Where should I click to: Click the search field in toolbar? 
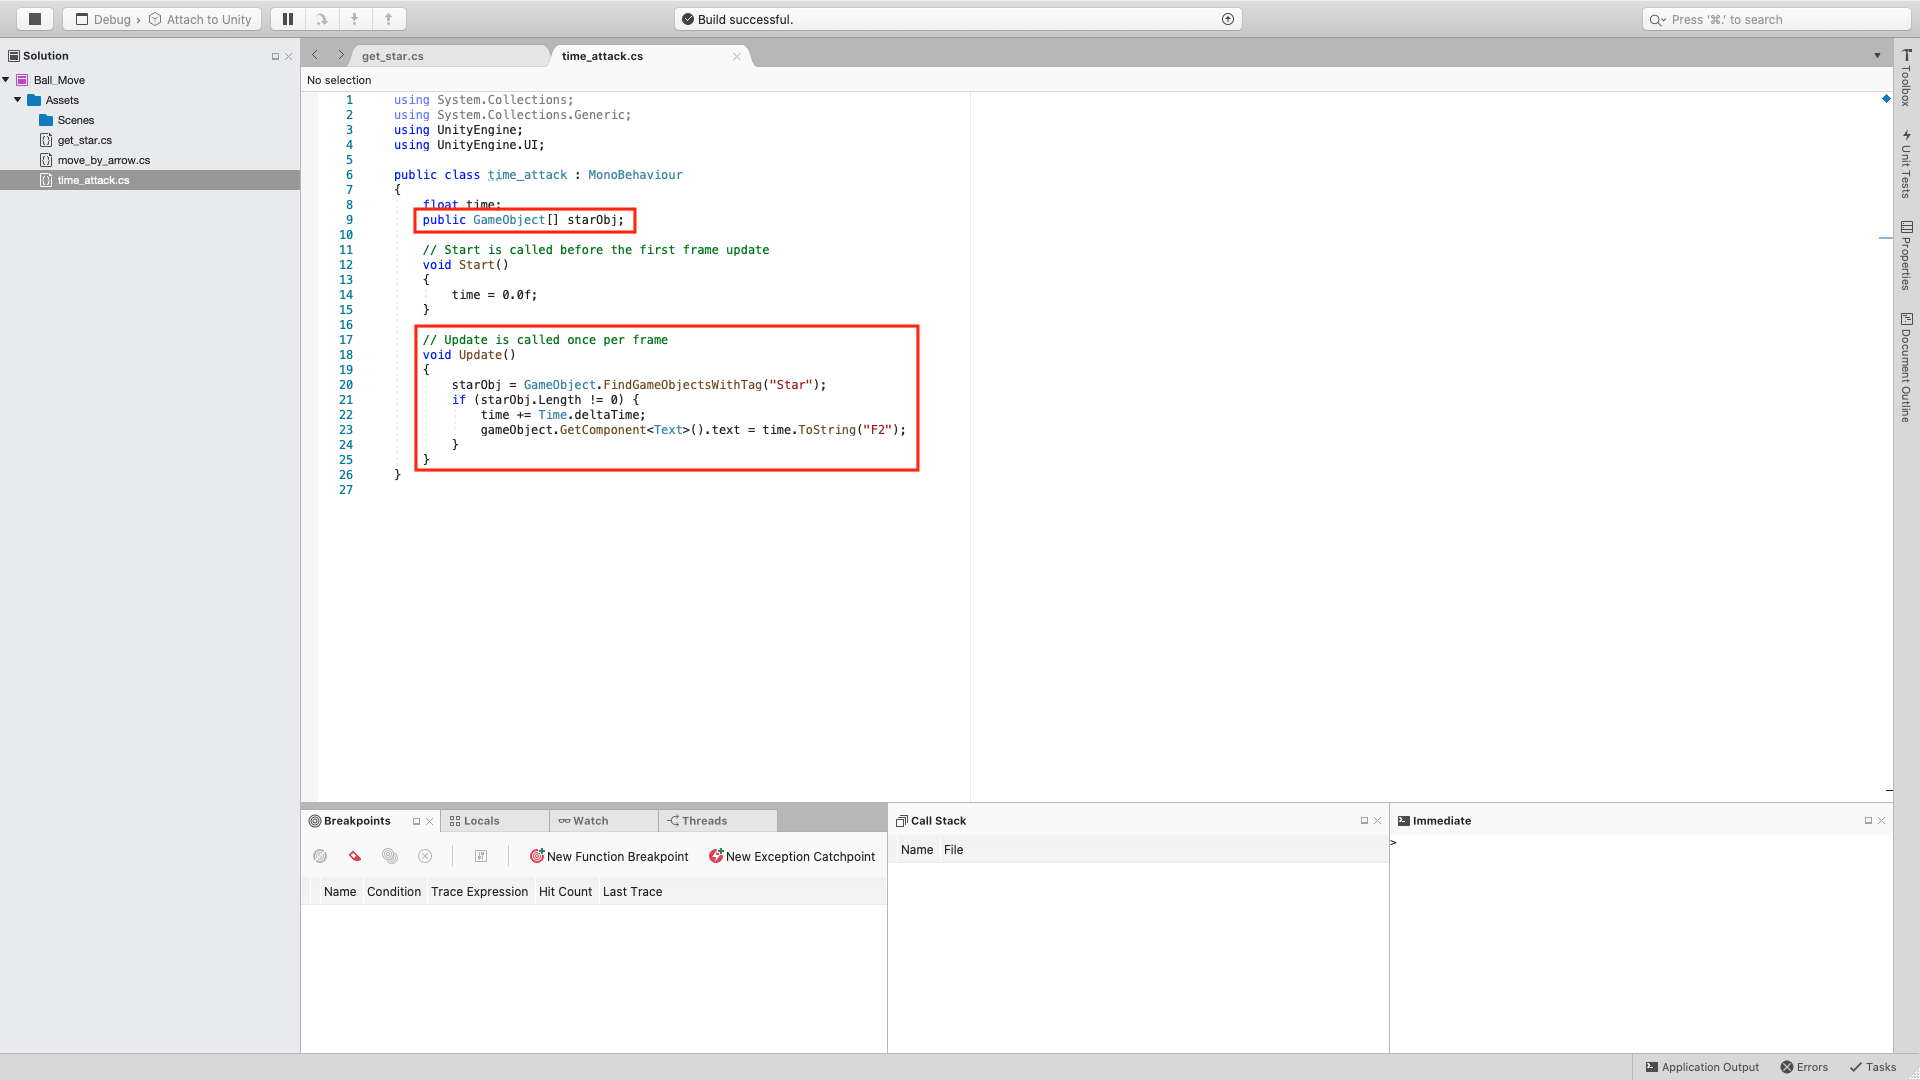click(1776, 19)
